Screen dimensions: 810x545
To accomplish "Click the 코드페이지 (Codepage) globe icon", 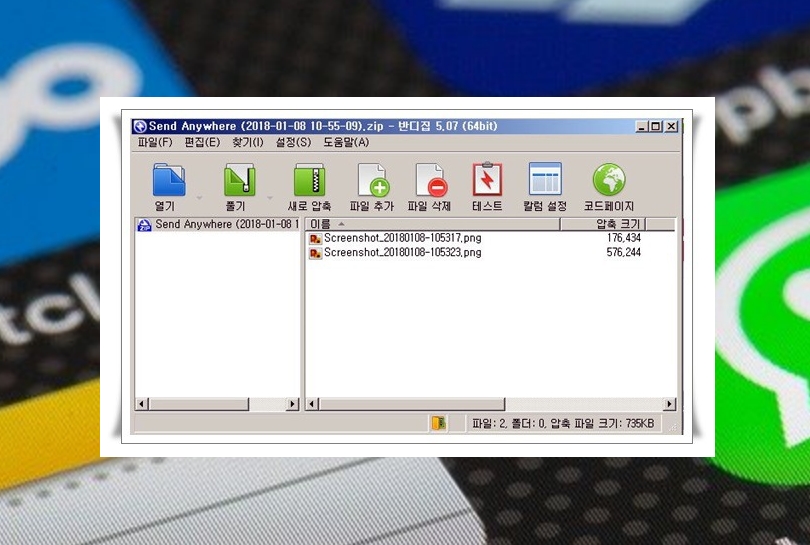I will point(609,179).
